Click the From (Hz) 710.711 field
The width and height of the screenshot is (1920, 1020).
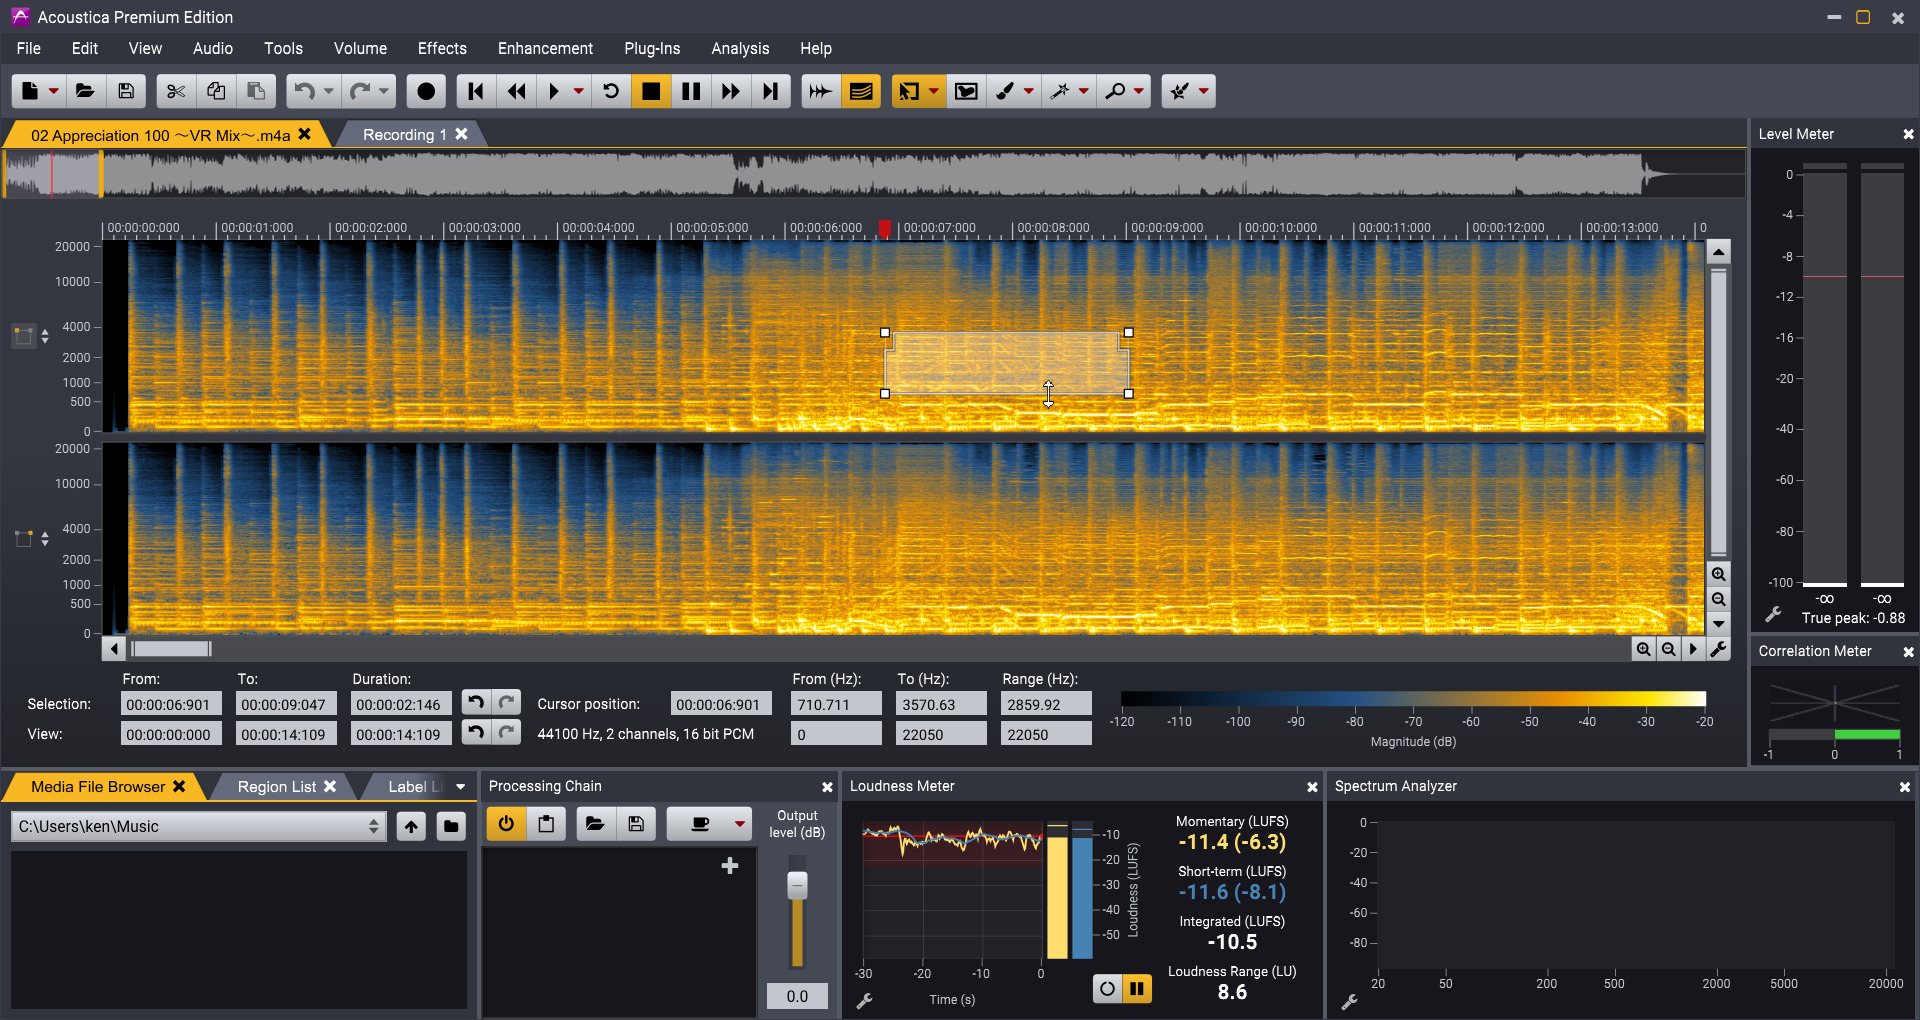(836, 704)
